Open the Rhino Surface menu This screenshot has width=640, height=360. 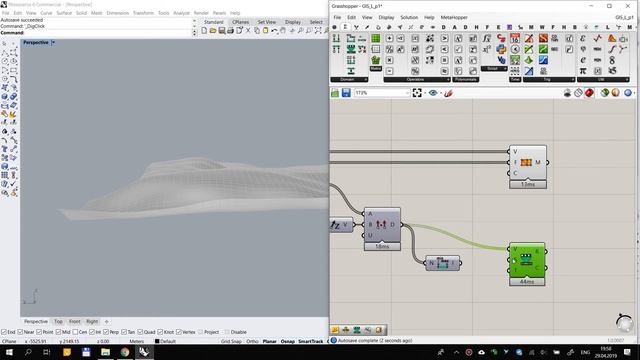coord(64,13)
